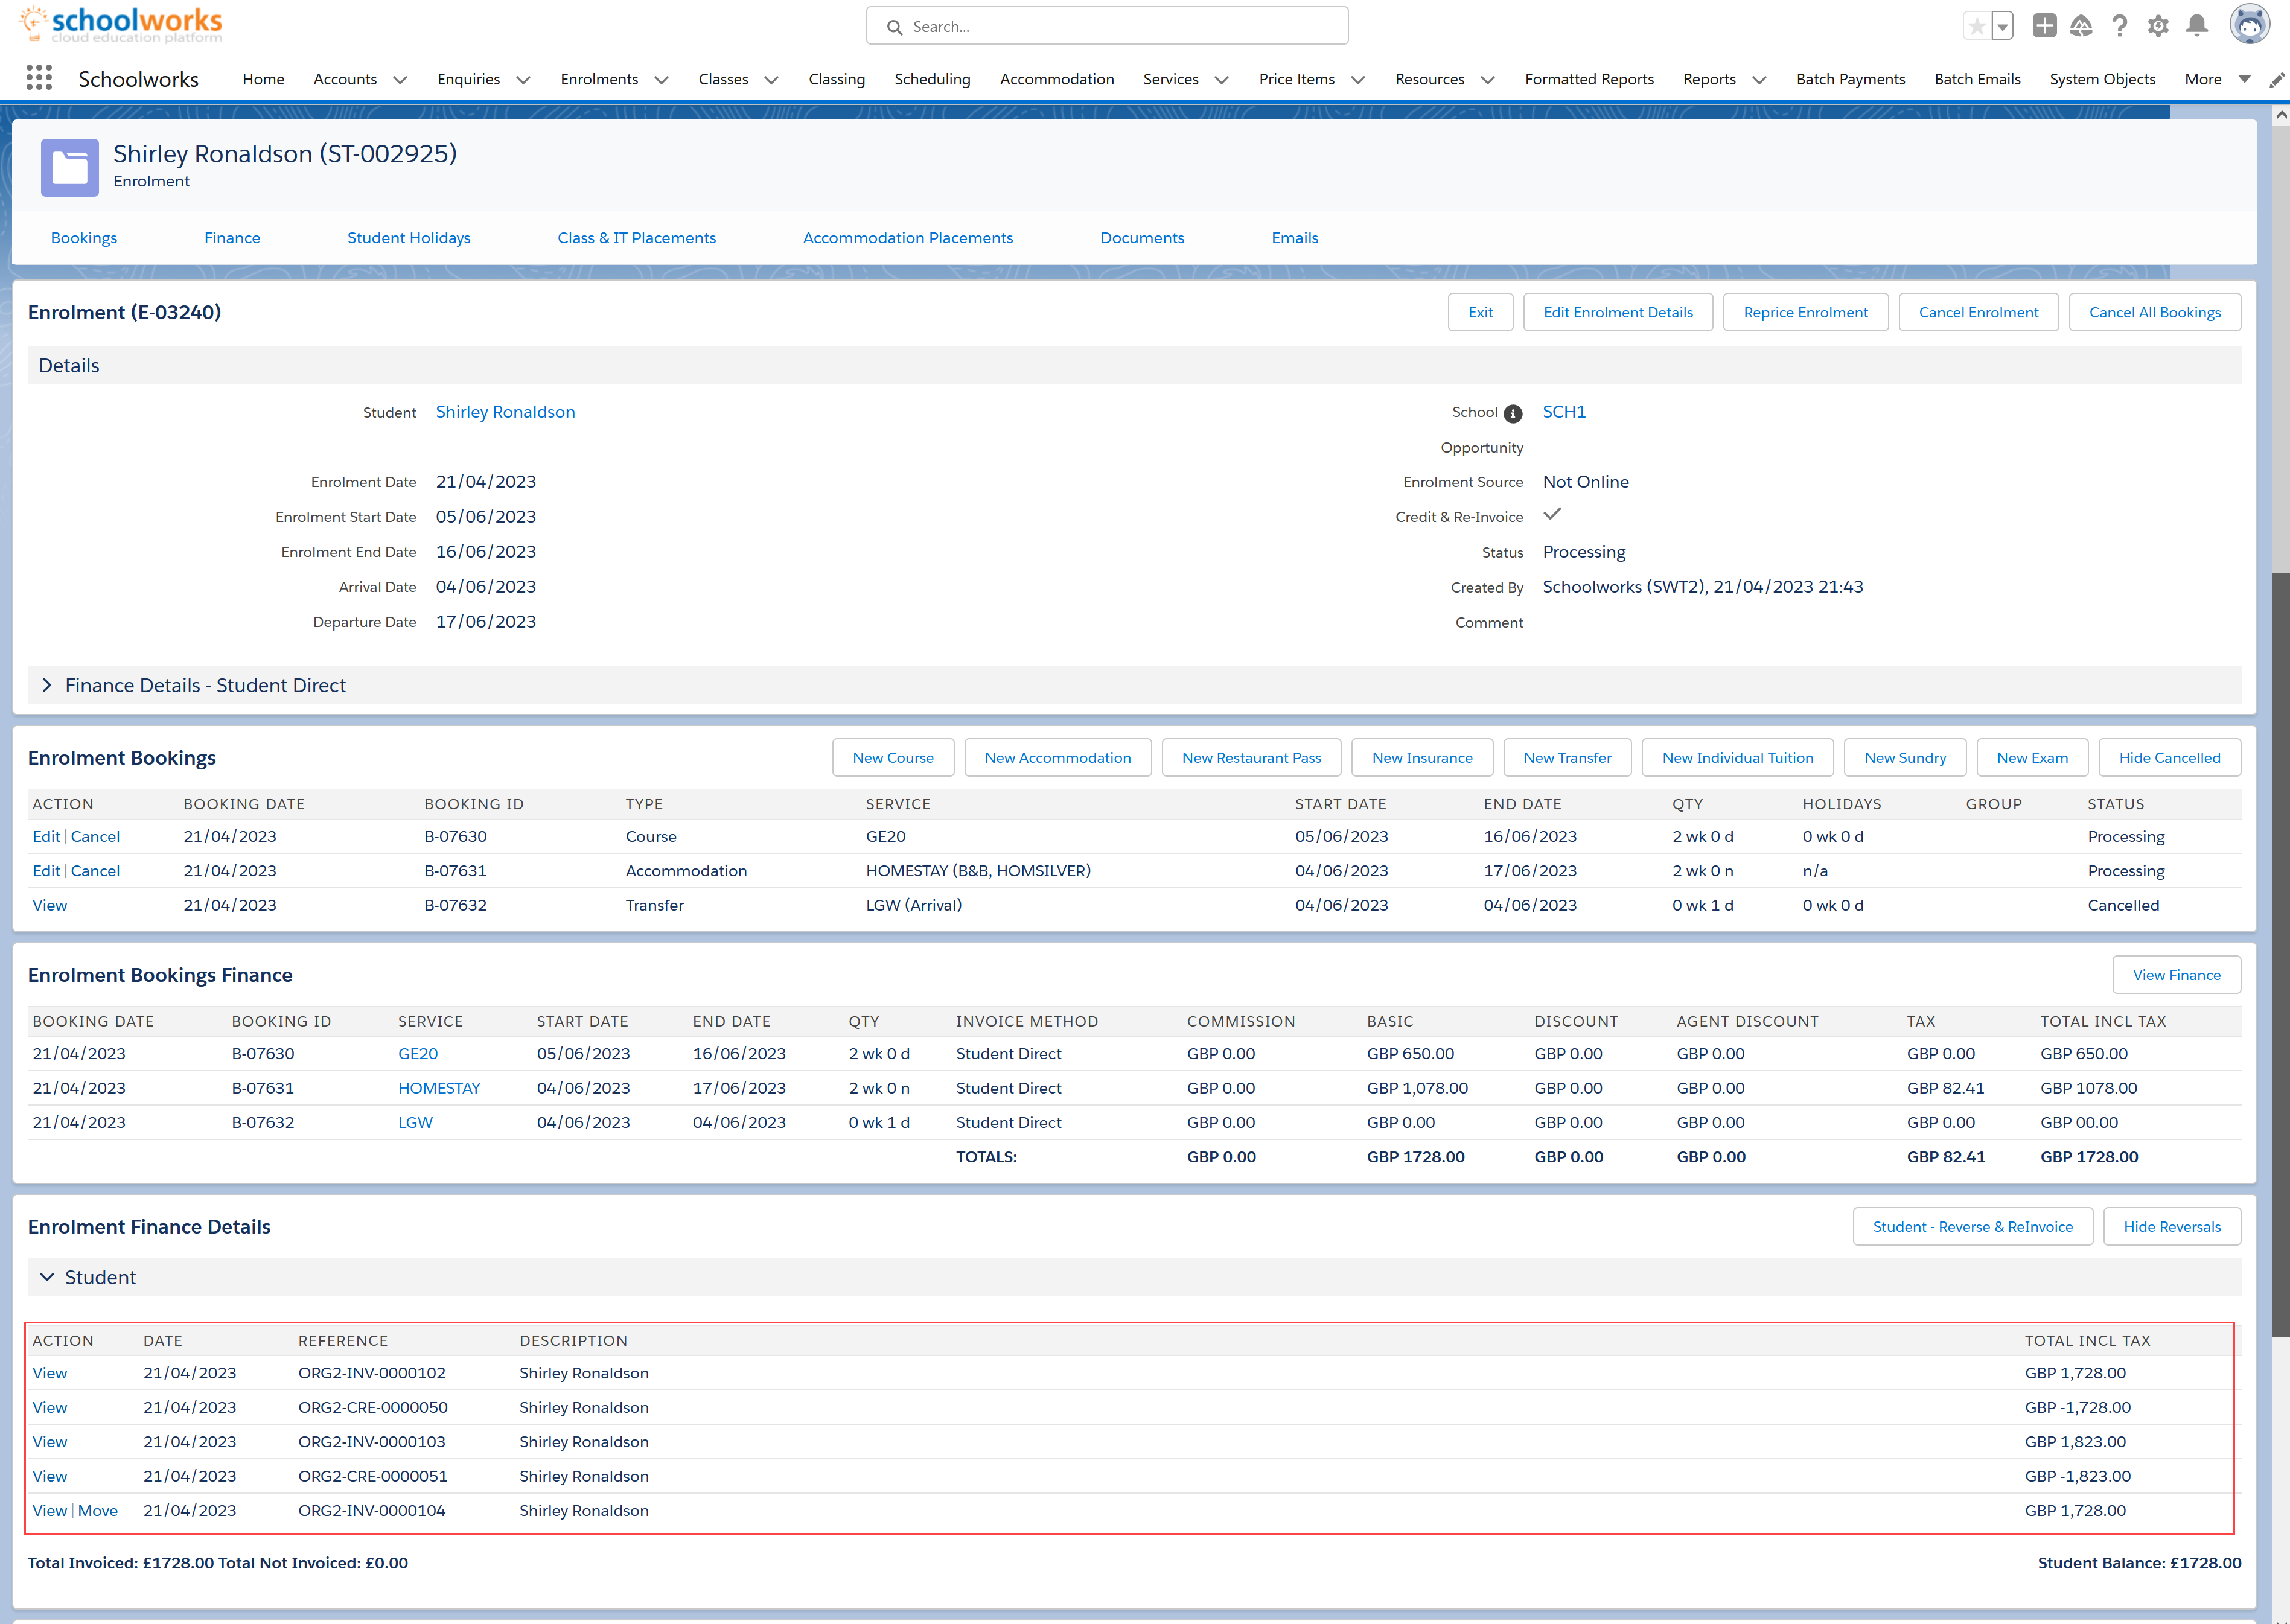
Task: Open Setup gear icon
Action: click(2158, 27)
